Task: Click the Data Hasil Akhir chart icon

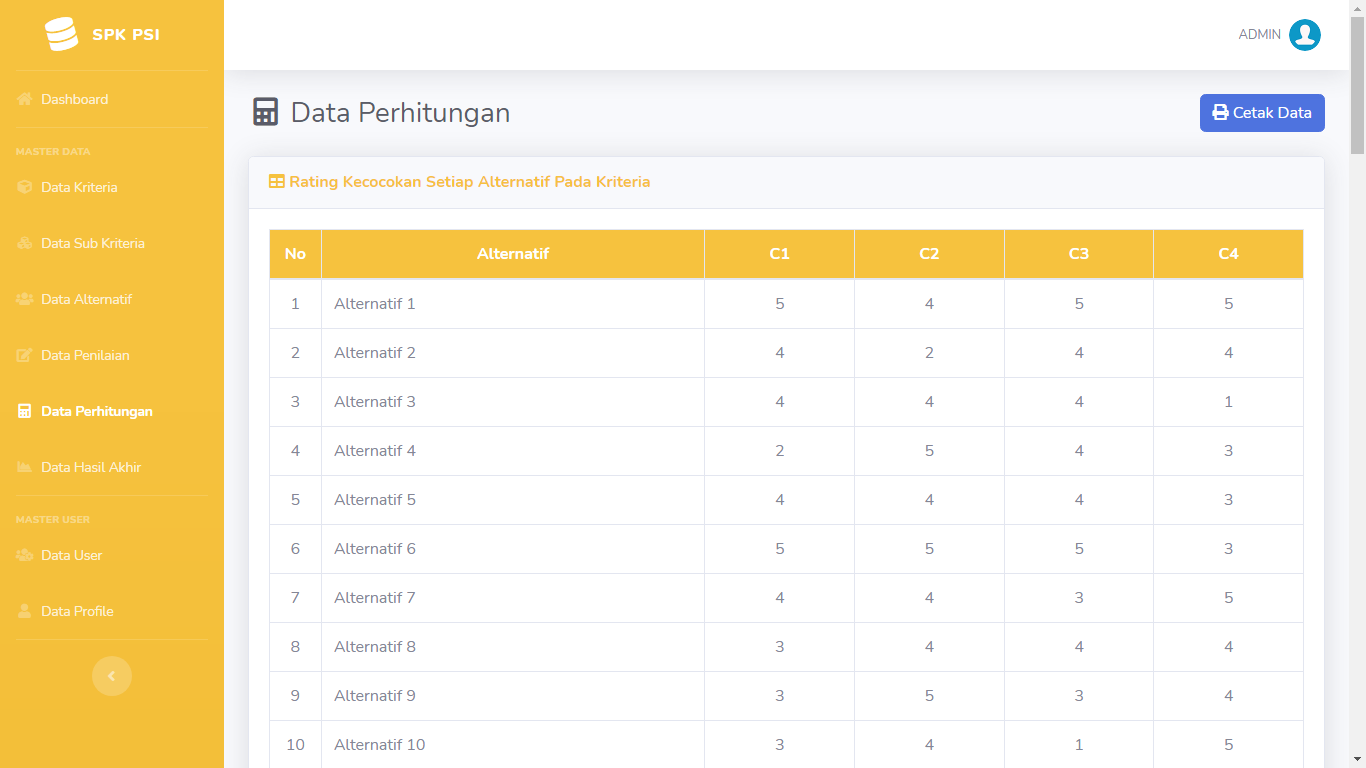Action: click(25, 467)
